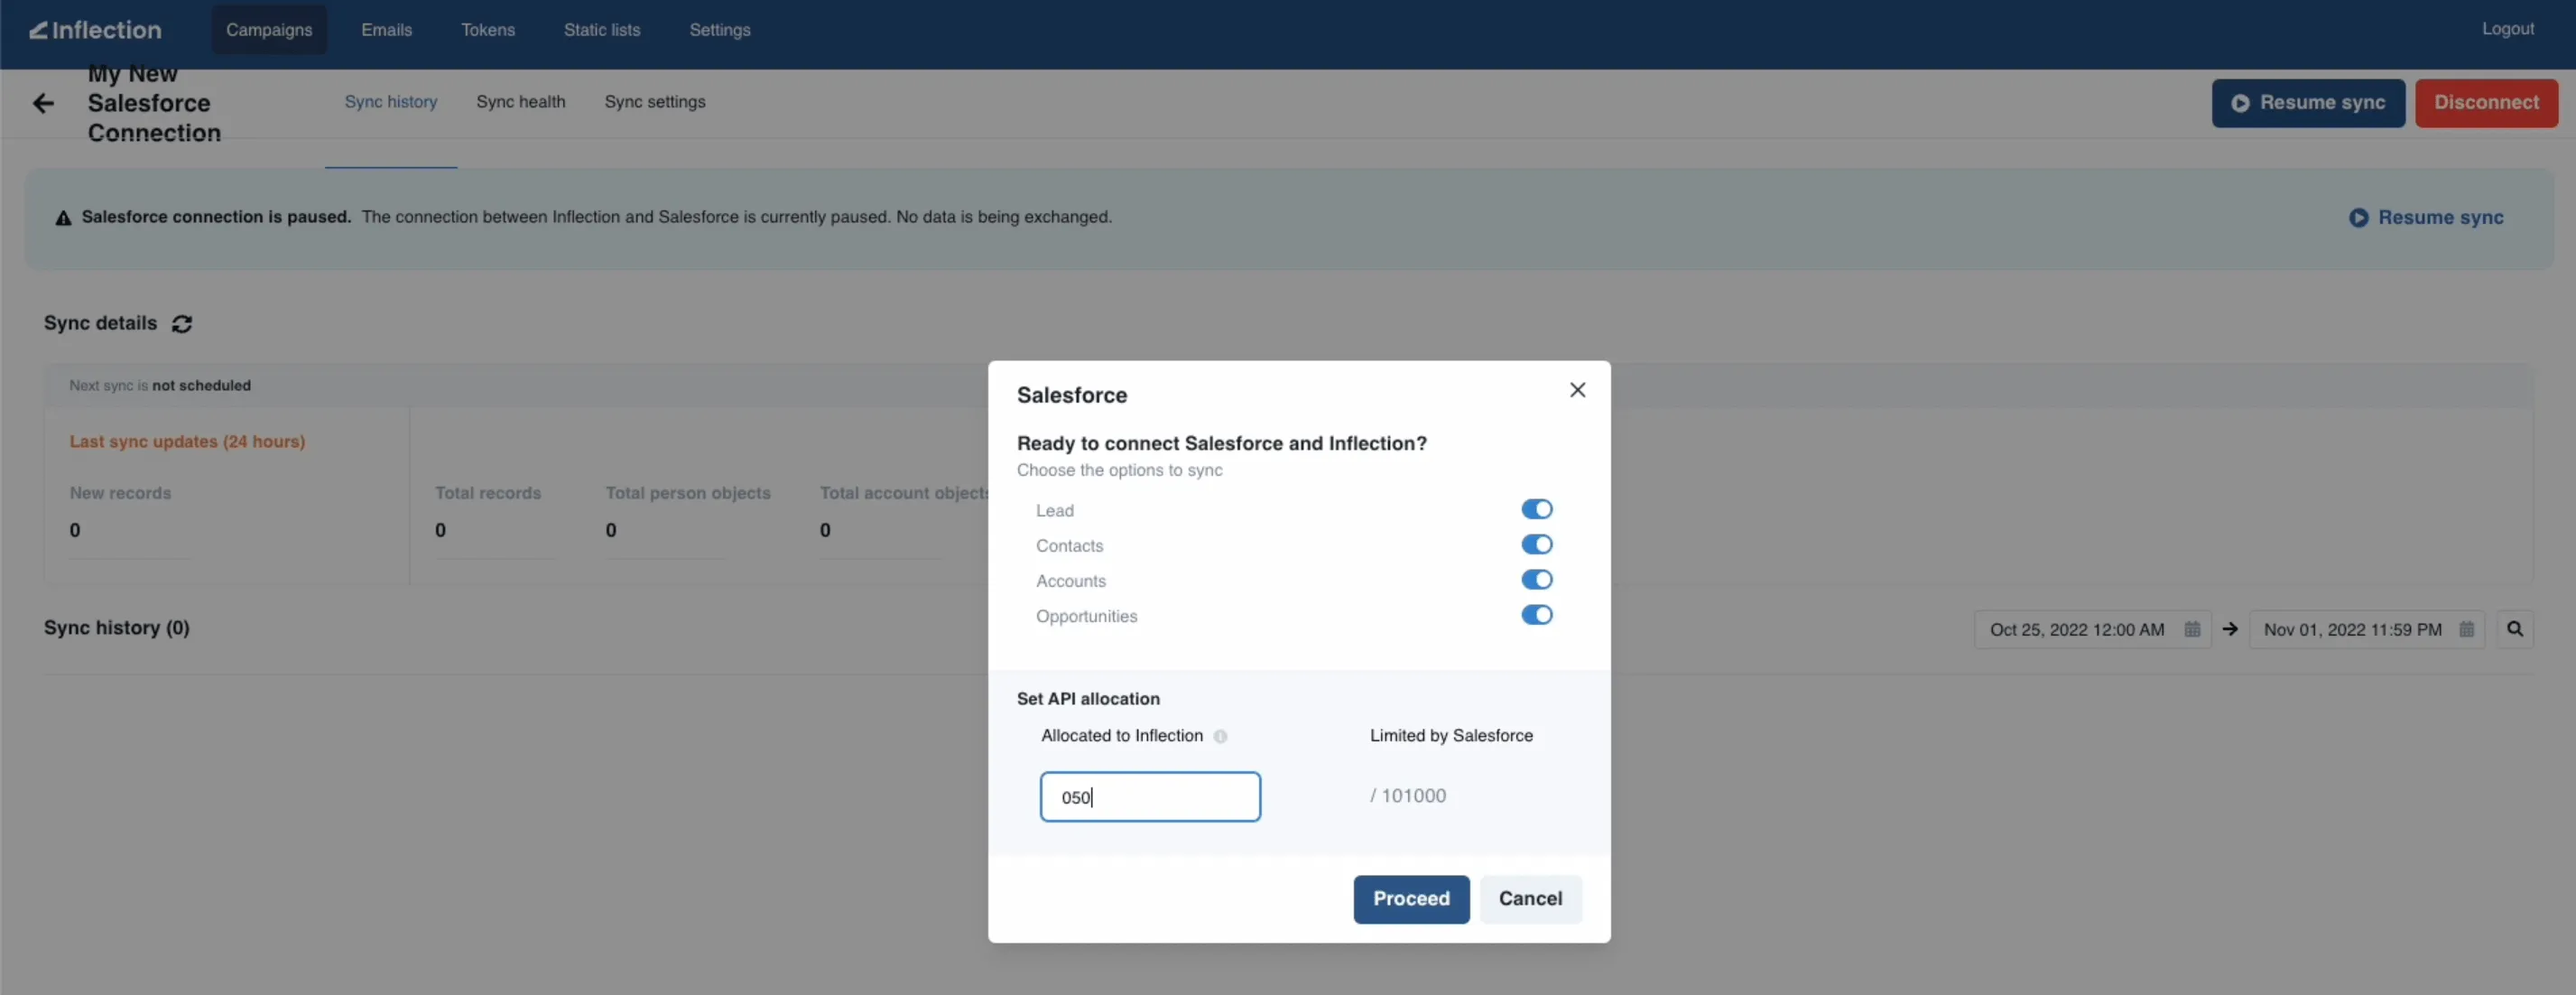Click the Inflection logo in header
Screen dimensions: 2576x995
(96, 30)
